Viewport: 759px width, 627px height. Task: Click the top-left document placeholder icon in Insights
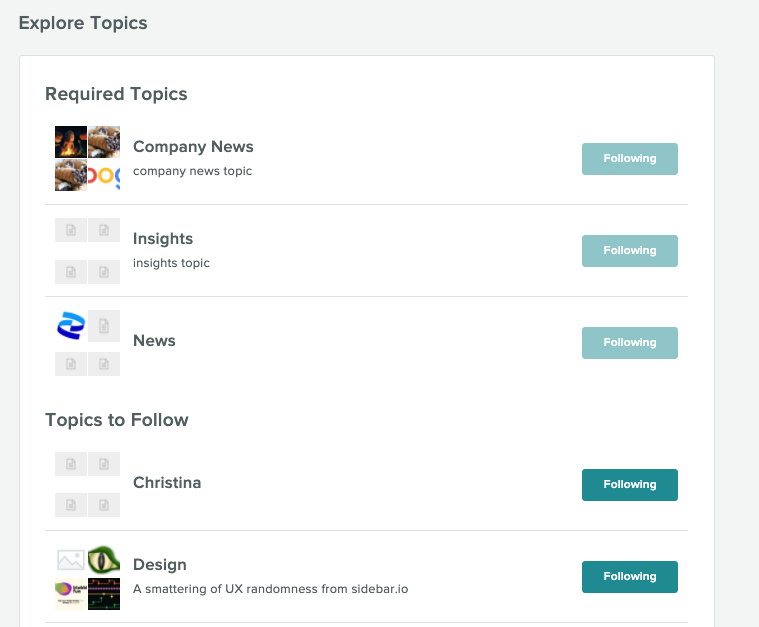tap(71, 230)
